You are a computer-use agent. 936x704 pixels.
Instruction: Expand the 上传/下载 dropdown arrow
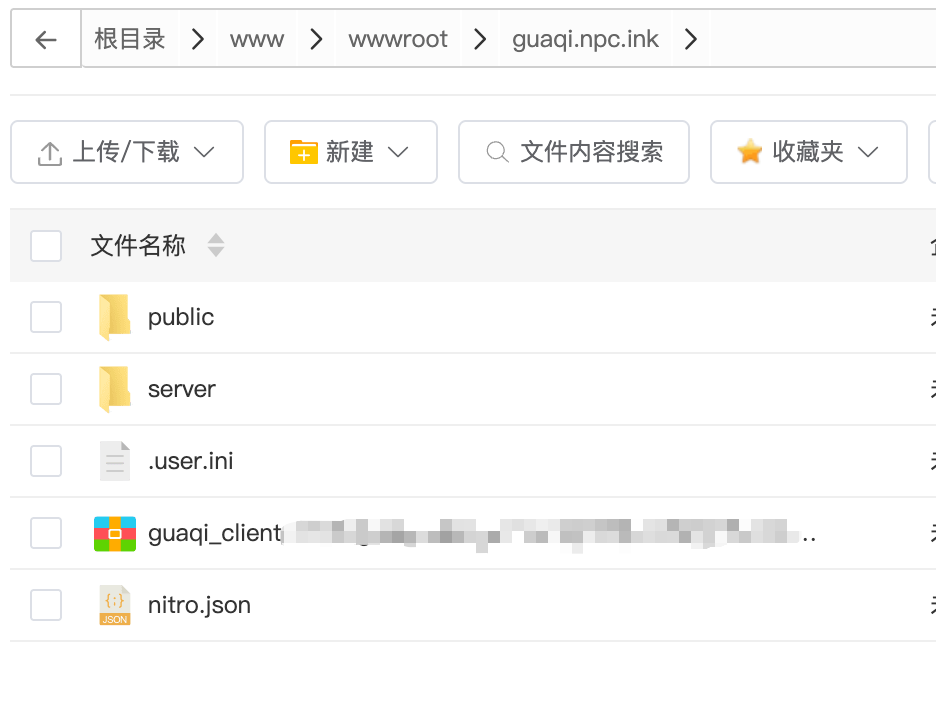pos(204,152)
